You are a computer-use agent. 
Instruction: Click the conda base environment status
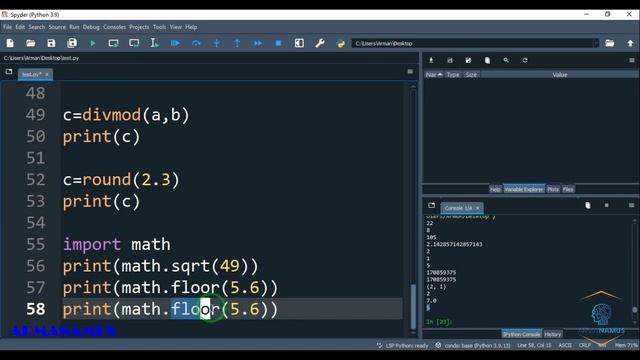pyautogui.click(x=473, y=345)
